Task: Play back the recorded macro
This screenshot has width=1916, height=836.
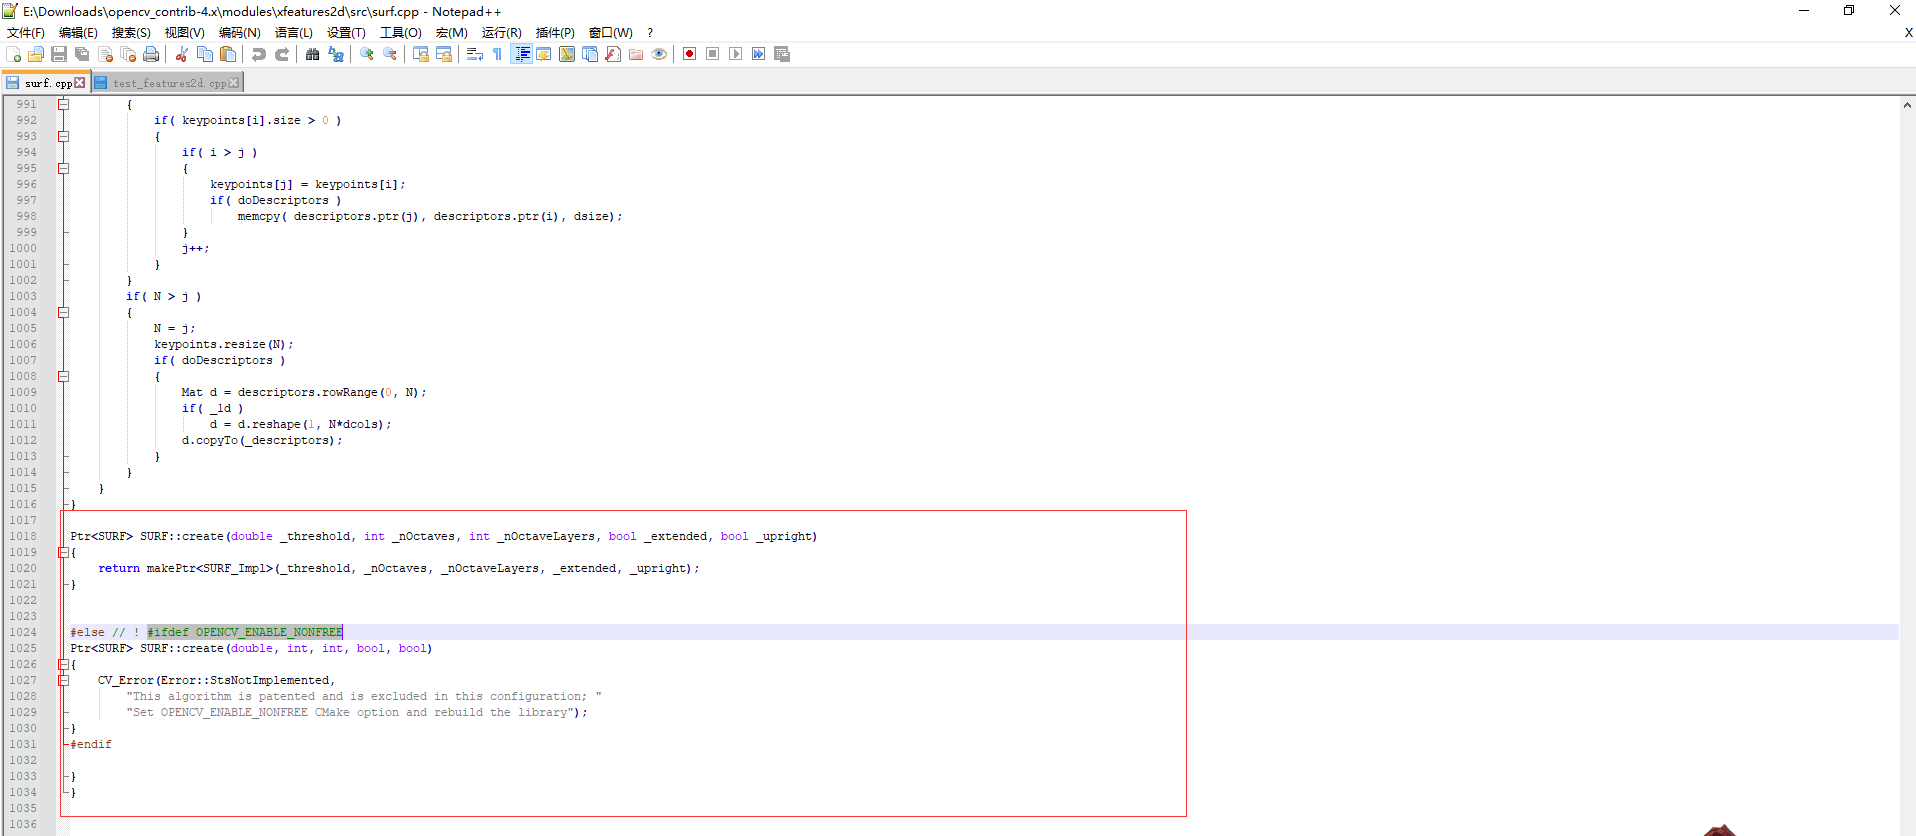Action: pyautogui.click(x=735, y=54)
